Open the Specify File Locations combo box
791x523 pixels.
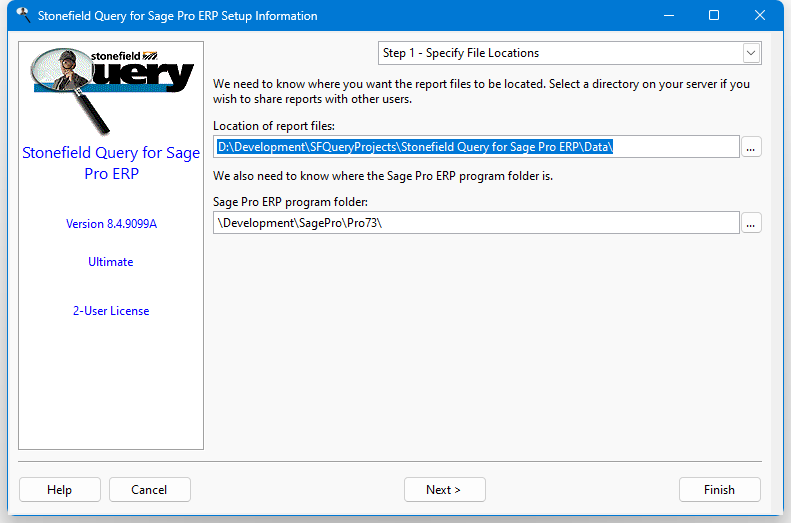[570, 53]
